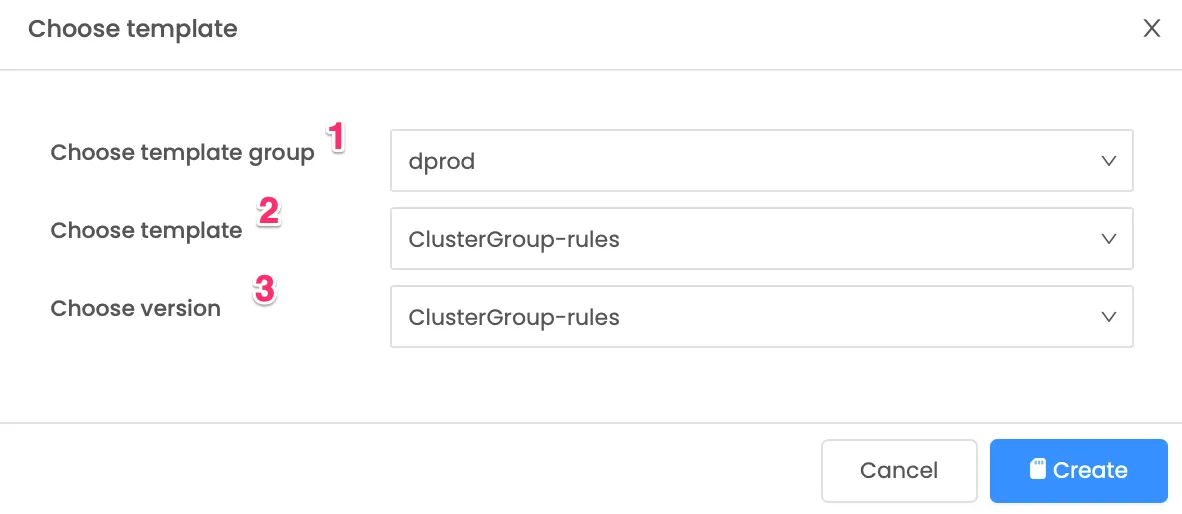
Task: Click the disk icon on Create button
Action: (x=1038, y=470)
